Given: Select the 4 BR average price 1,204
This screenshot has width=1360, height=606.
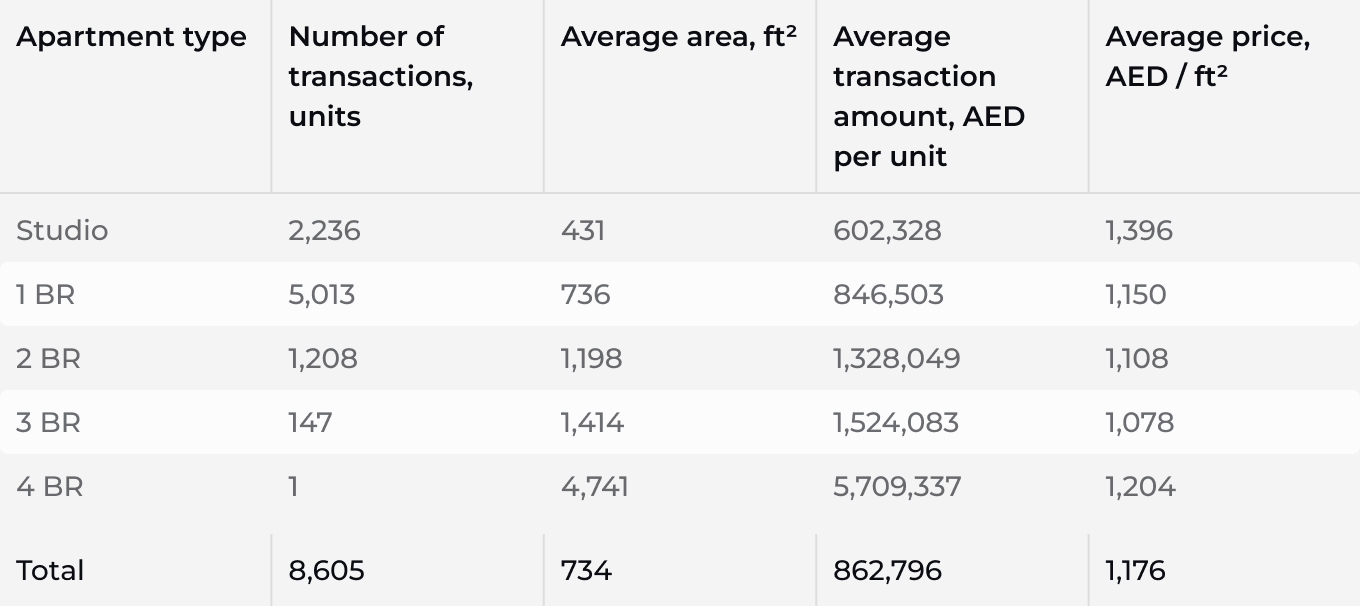Looking at the screenshot, I should tap(1140, 487).
